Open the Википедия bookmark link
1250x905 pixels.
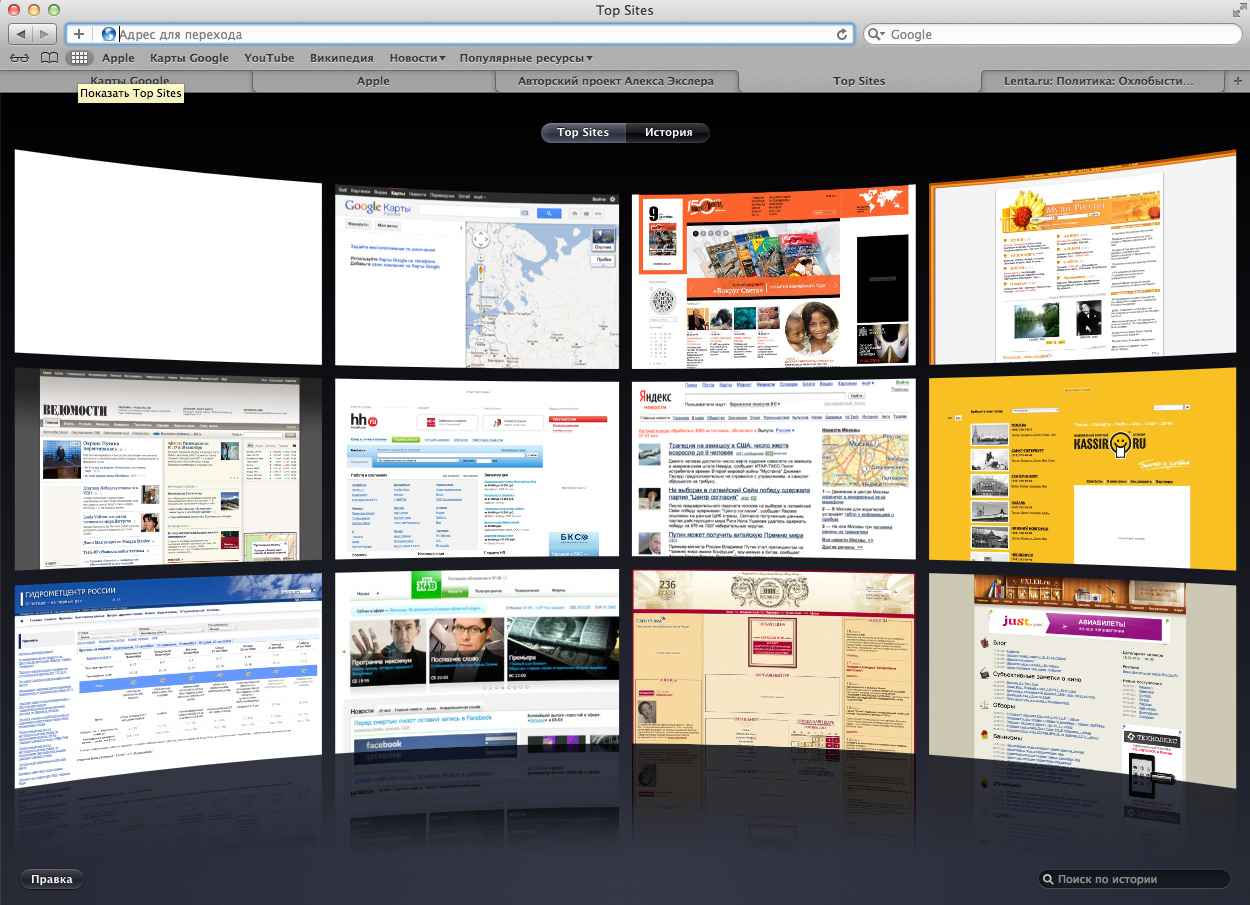341,58
